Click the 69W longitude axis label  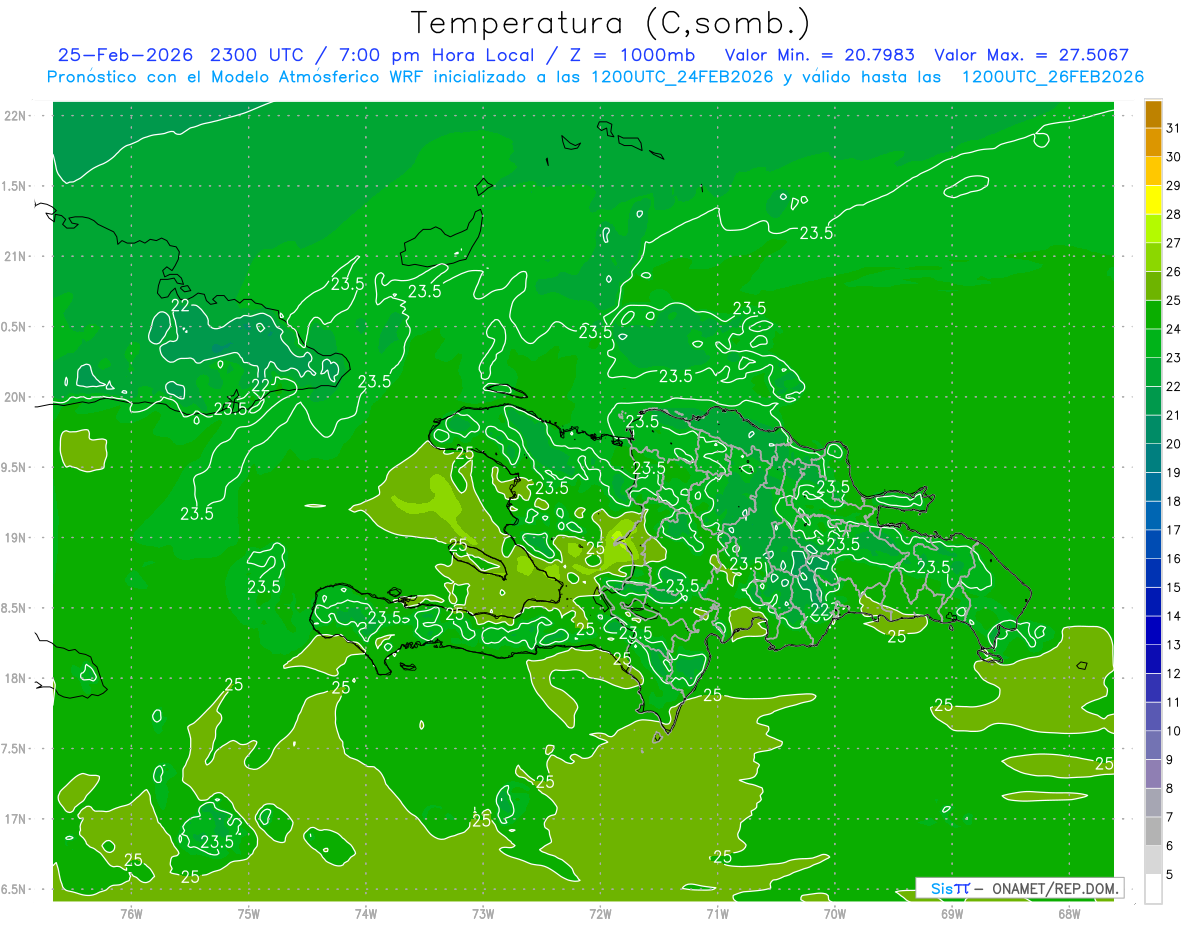[x=952, y=913]
